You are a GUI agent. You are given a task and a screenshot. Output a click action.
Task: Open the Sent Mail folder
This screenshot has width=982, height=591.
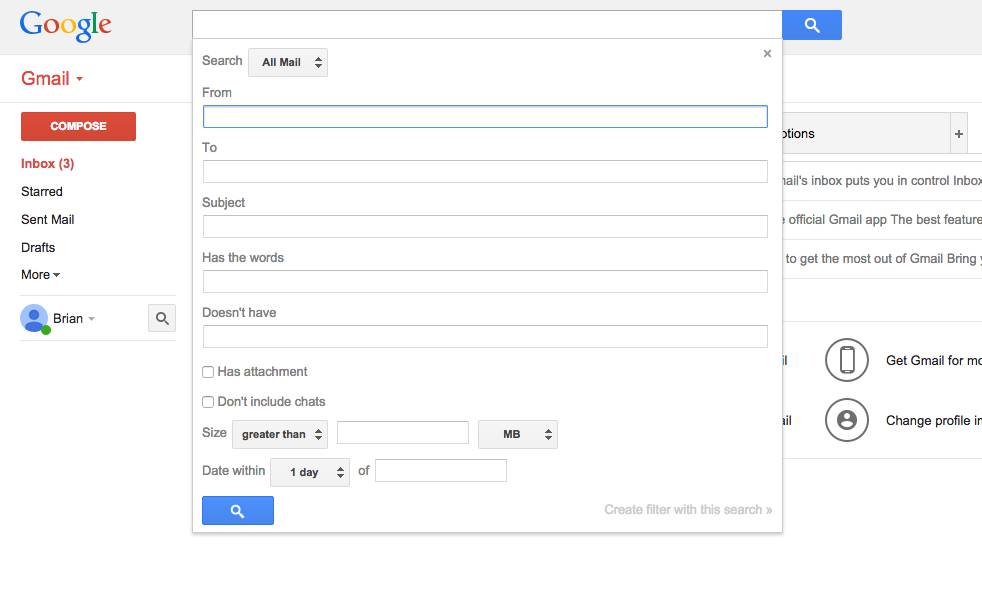pyautogui.click(x=48, y=220)
